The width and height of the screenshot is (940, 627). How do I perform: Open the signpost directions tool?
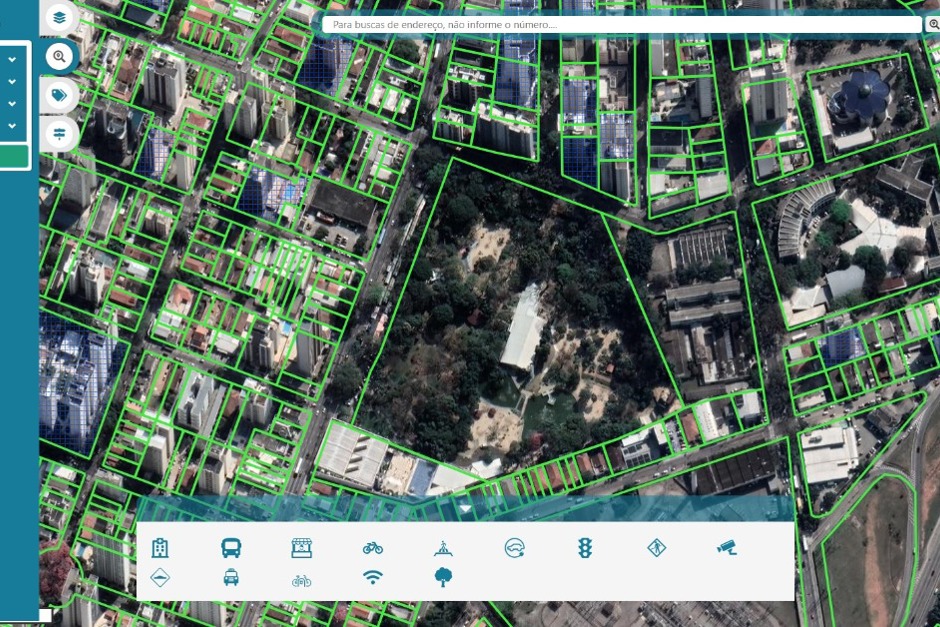tap(59, 134)
